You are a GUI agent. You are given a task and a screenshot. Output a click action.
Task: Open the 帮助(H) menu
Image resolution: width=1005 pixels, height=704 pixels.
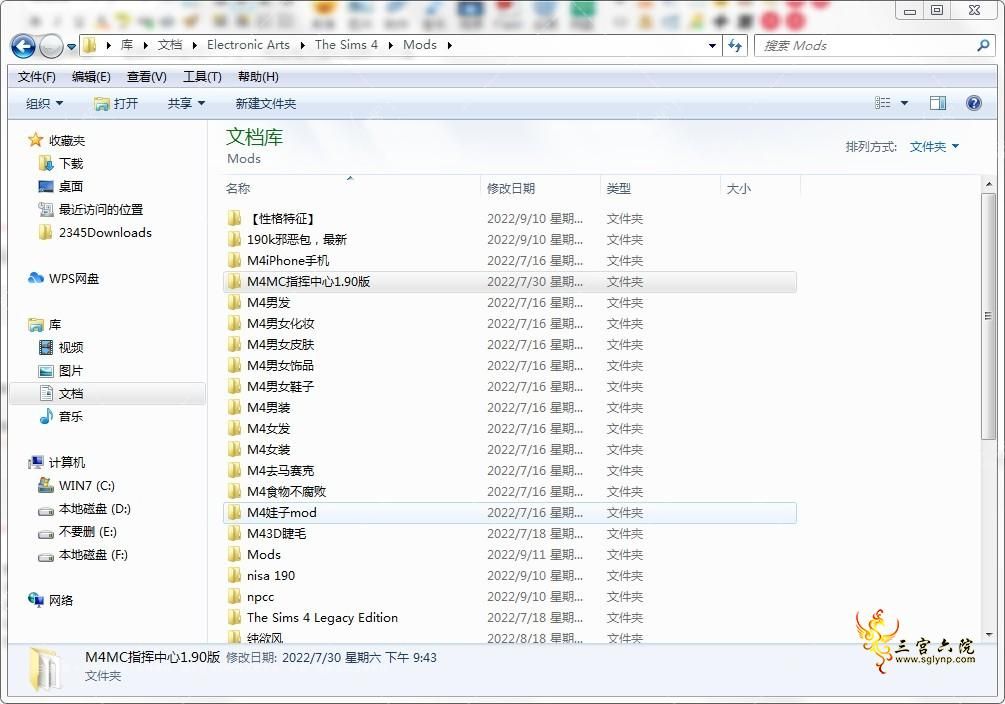click(258, 77)
